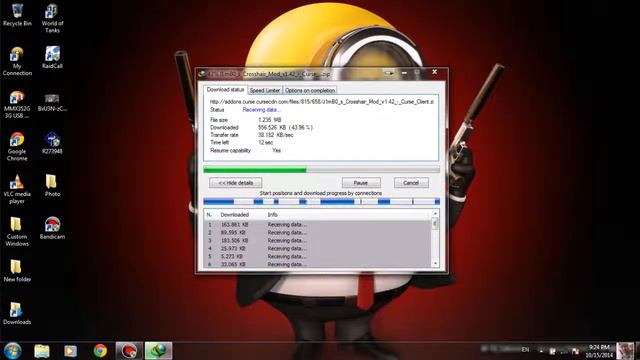Cancel the download
The height and width of the screenshot is (360, 640).
click(411, 183)
